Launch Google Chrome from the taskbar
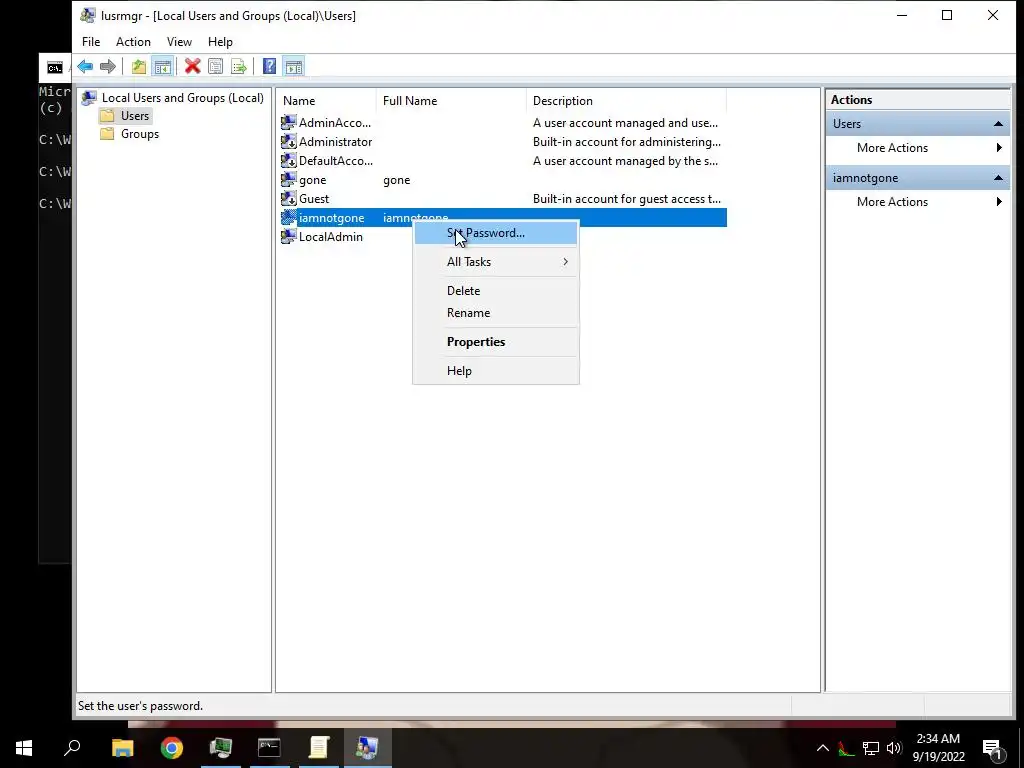 [172, 748]
